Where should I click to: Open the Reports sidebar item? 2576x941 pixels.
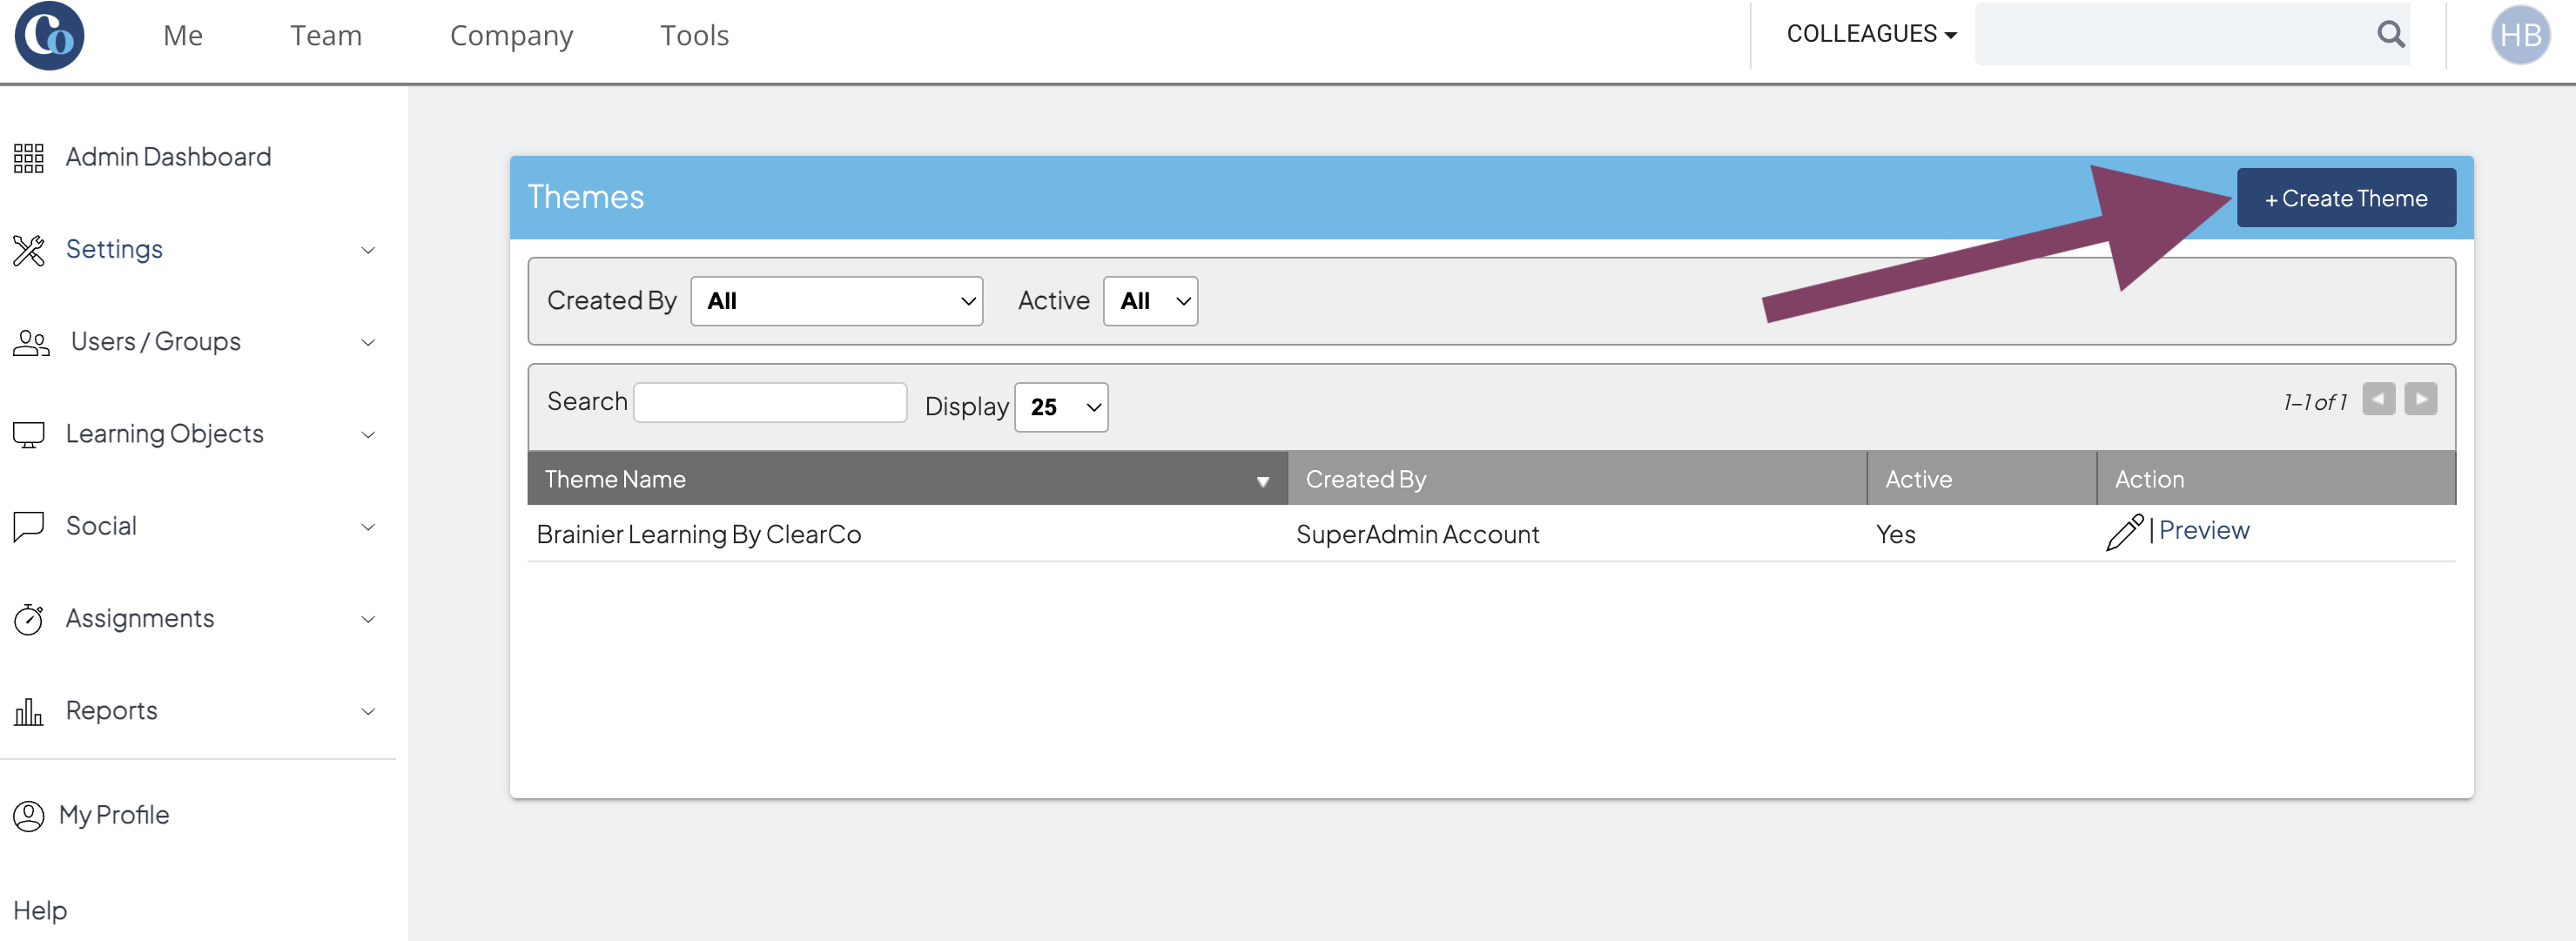point(112,712)
